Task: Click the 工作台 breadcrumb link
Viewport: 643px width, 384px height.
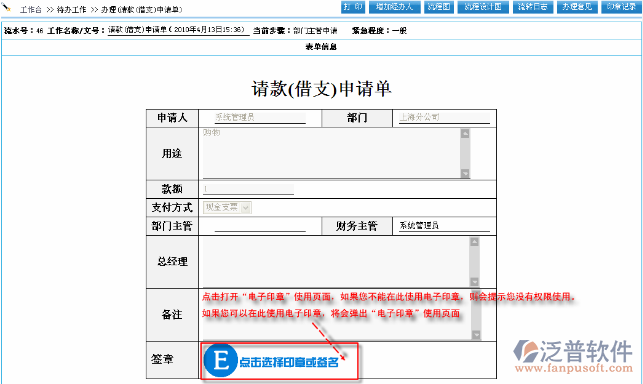Action: pos(31,9)
